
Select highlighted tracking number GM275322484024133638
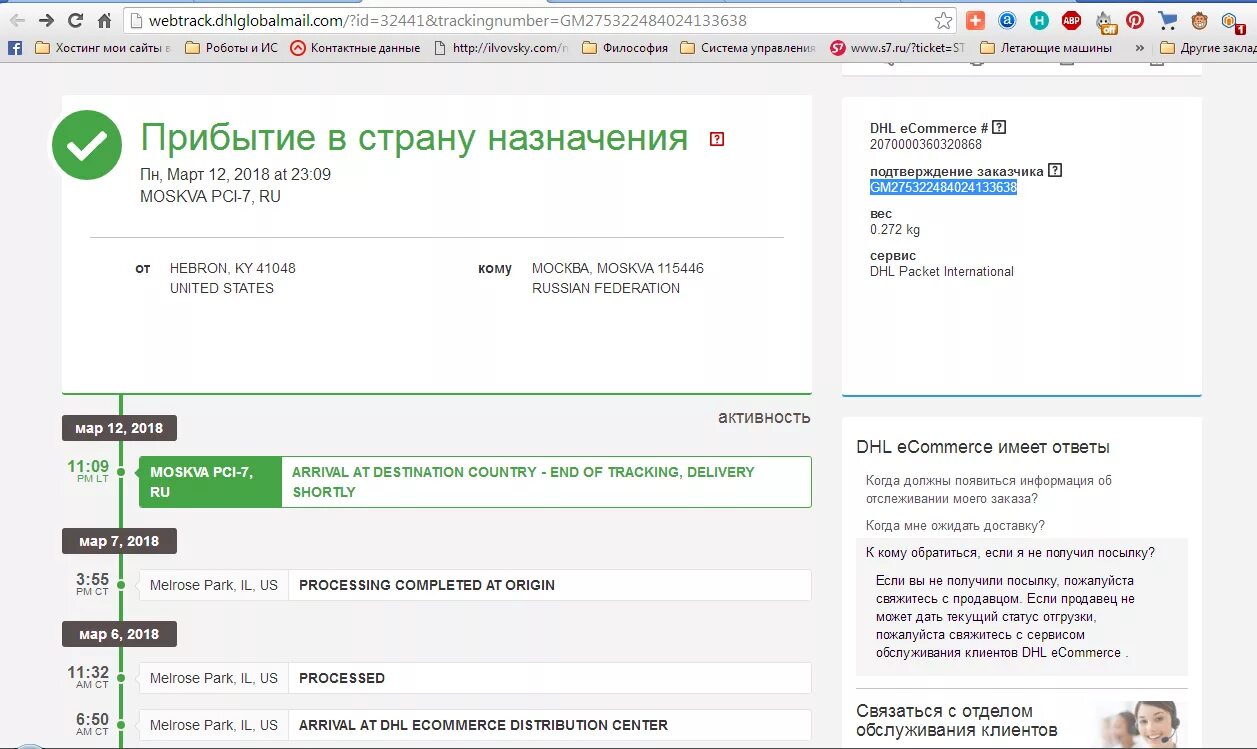[943, 187]
